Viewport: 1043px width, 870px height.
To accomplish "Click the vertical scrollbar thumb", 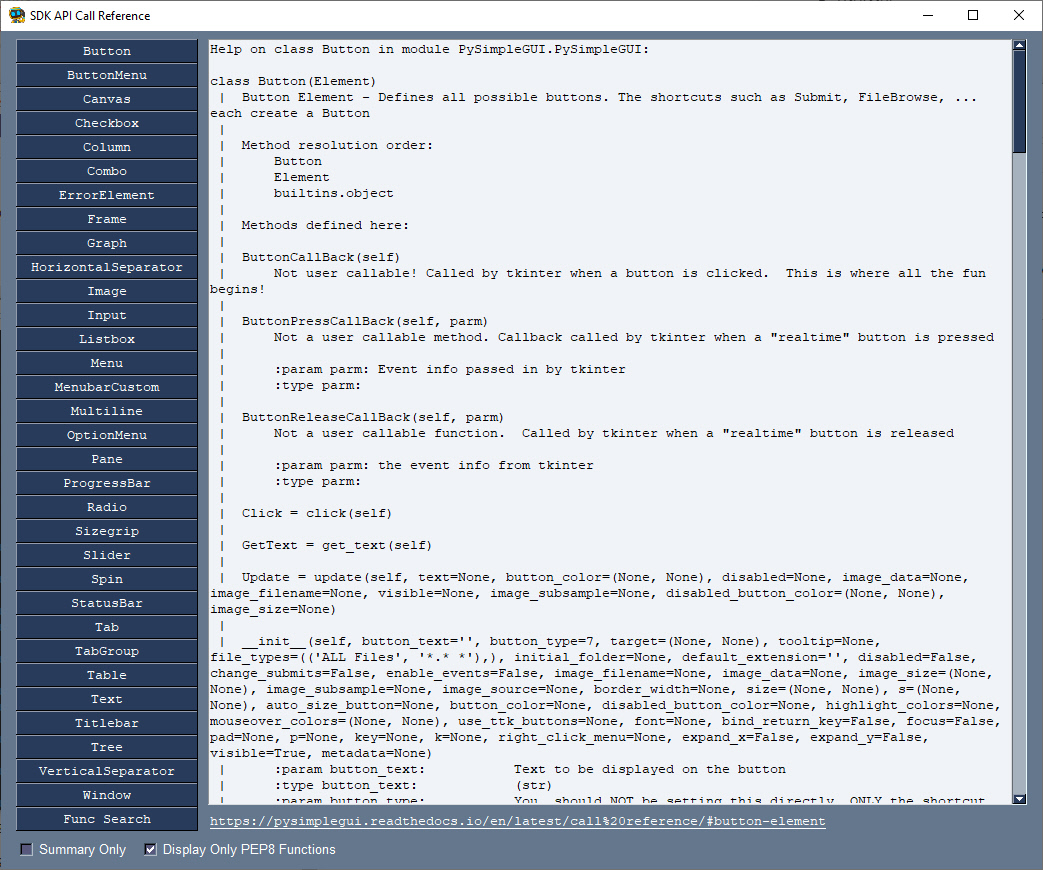I will (x=1019, y=102).
